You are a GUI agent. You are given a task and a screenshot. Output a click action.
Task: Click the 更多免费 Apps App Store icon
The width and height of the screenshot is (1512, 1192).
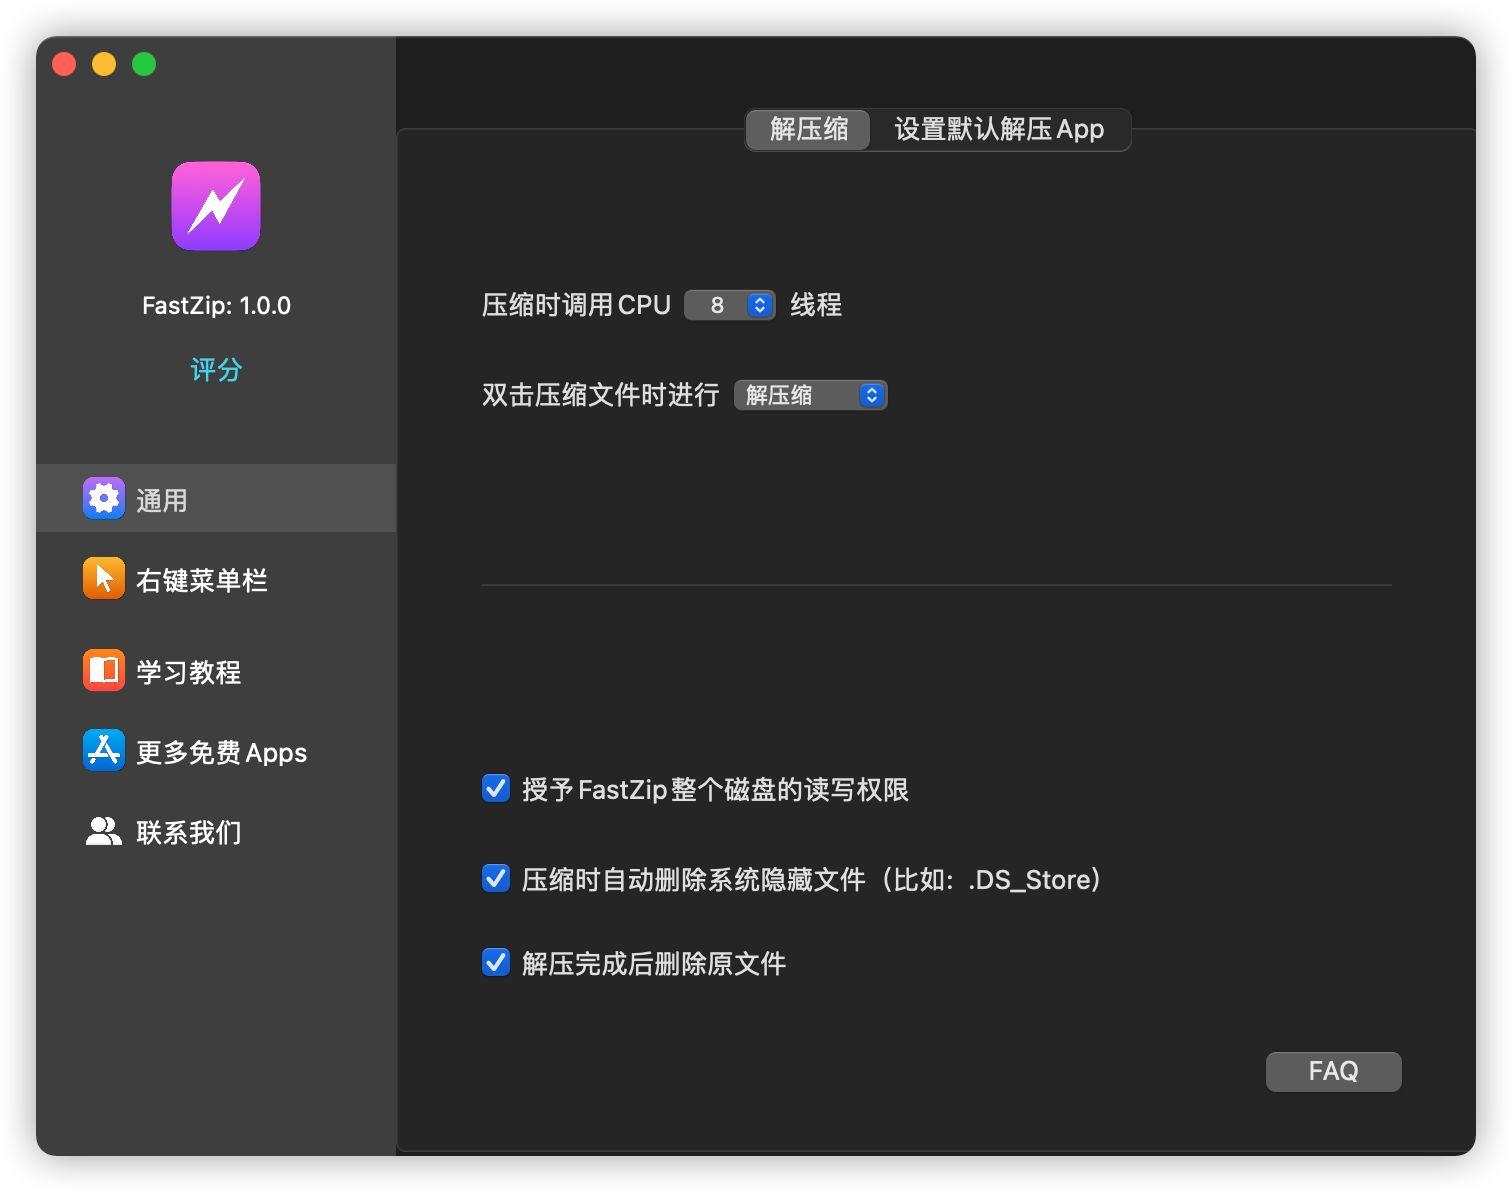pos(103,751)
